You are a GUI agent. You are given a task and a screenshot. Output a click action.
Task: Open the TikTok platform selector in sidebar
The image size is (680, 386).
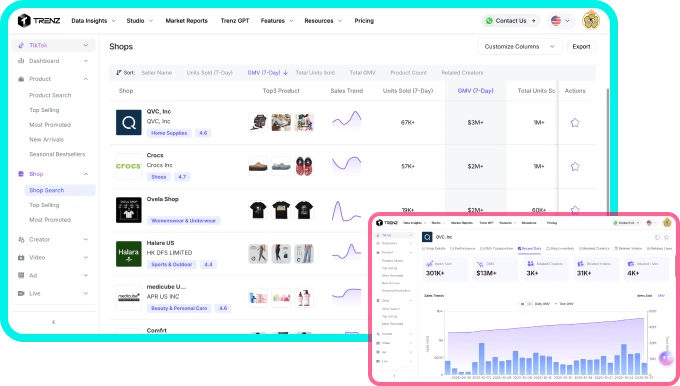(53, 45)
